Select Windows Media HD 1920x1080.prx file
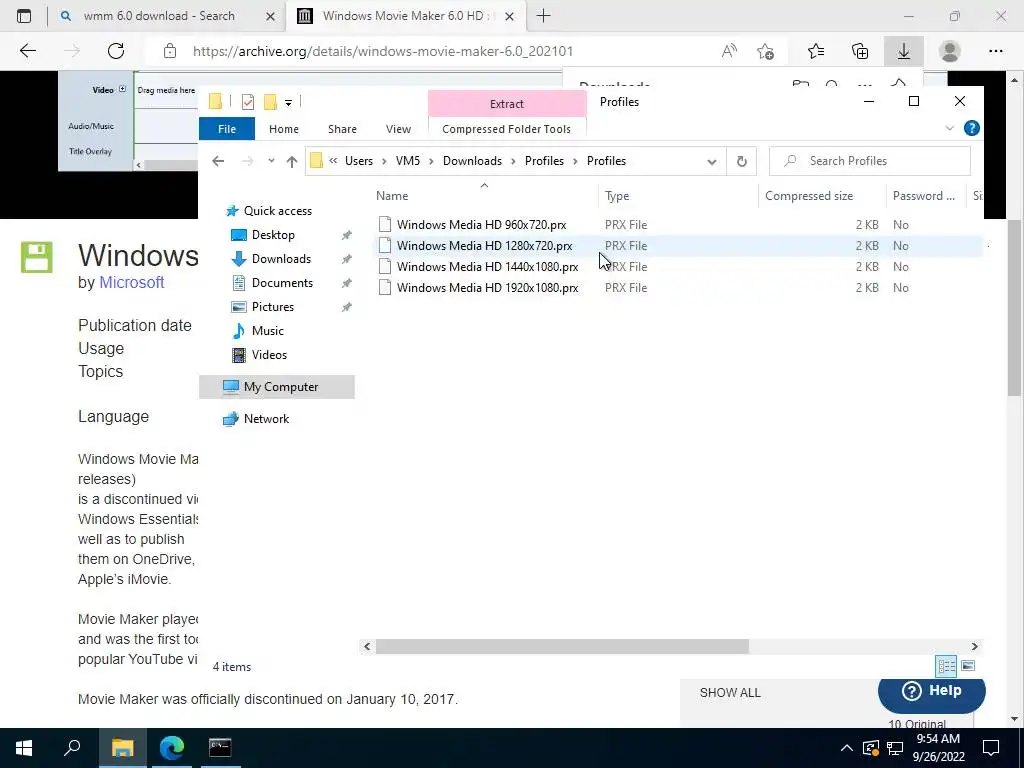This screenshot has height=768, width=1024. point(487,287)
